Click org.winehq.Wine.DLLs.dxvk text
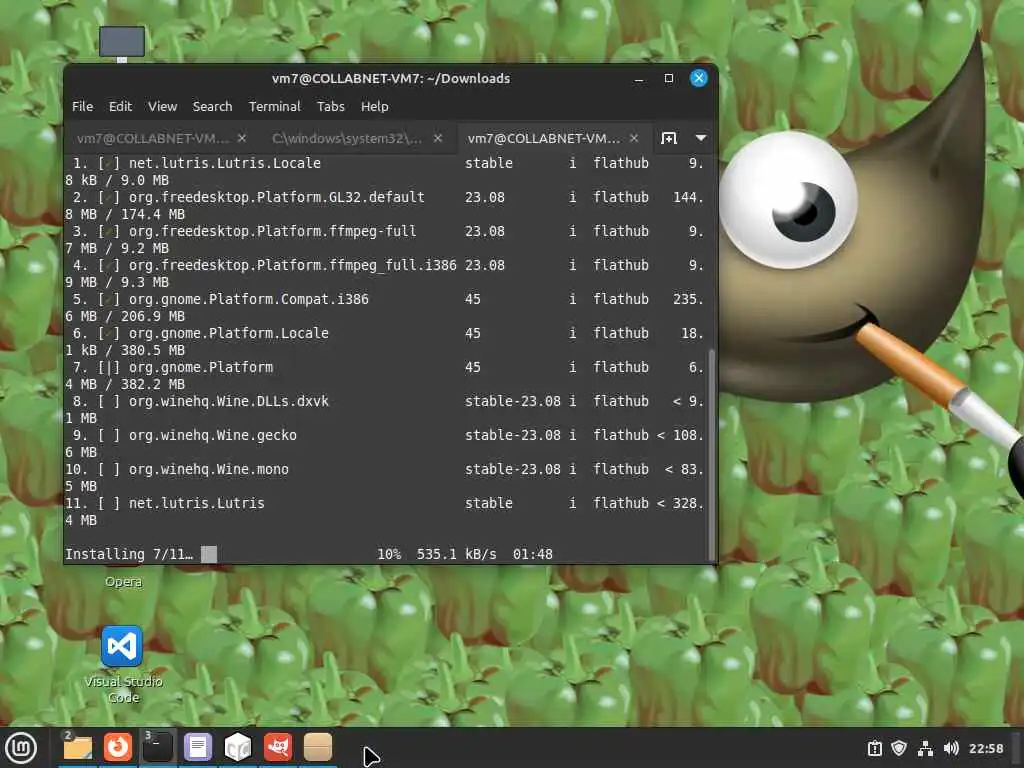 [x=229, y=401]
